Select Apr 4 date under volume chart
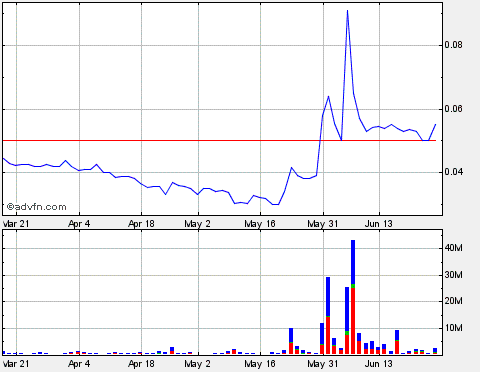The image size is (480, 372). pos(79,364)
